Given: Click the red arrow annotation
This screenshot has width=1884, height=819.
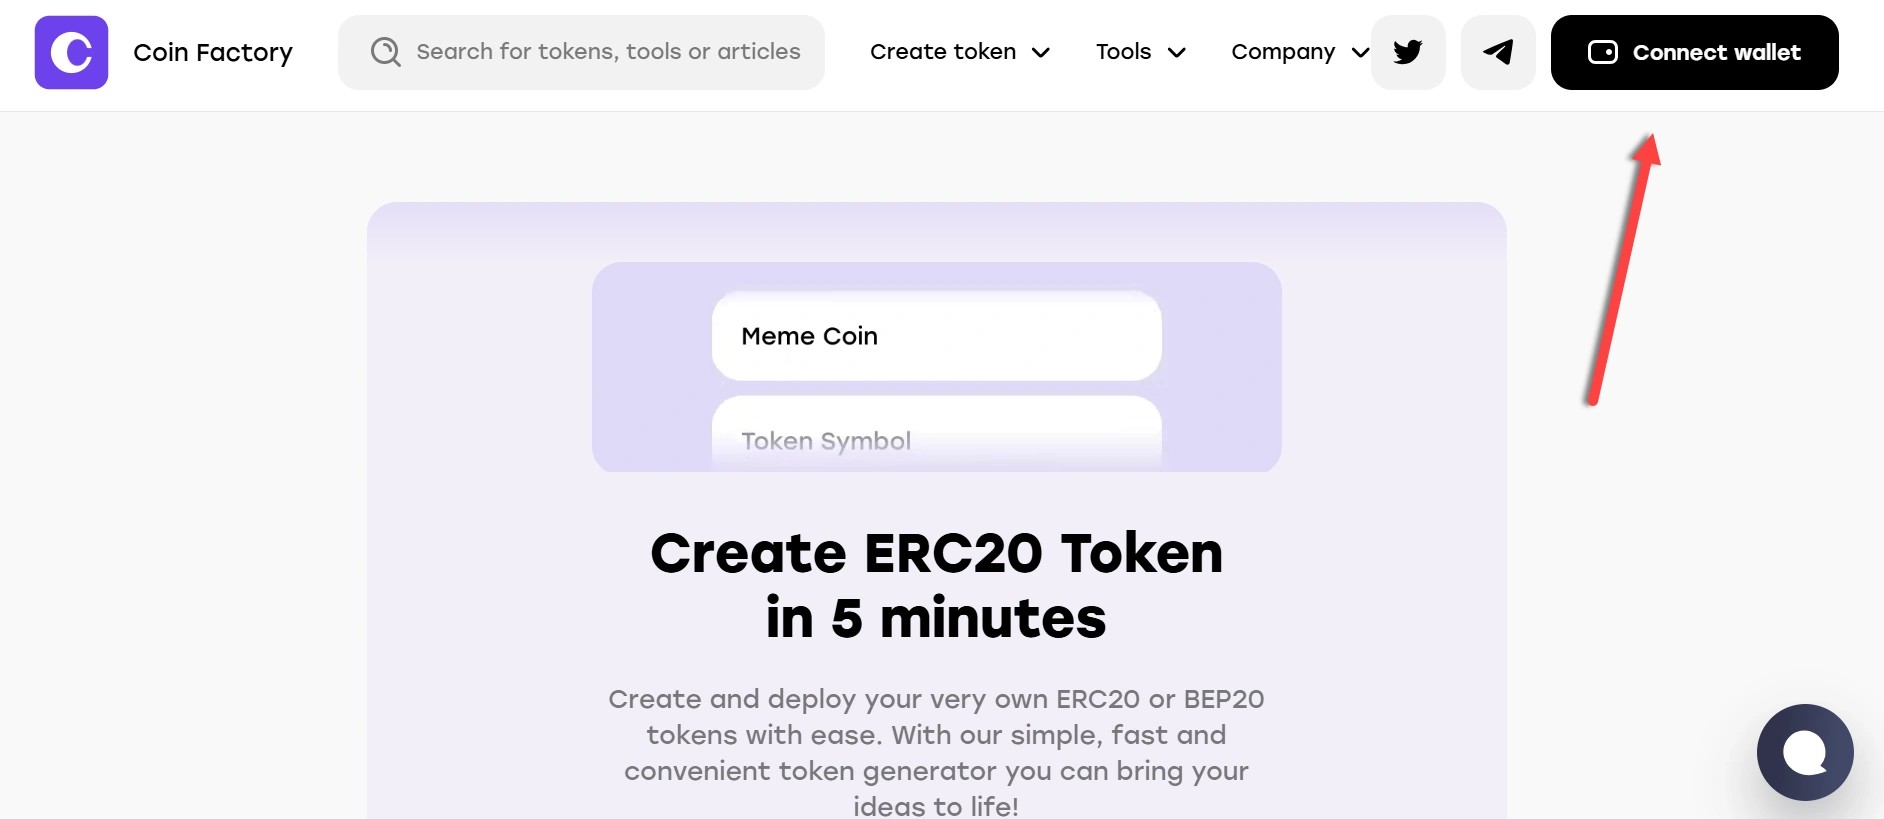Looking at the screenshot, I should 1622,270.
